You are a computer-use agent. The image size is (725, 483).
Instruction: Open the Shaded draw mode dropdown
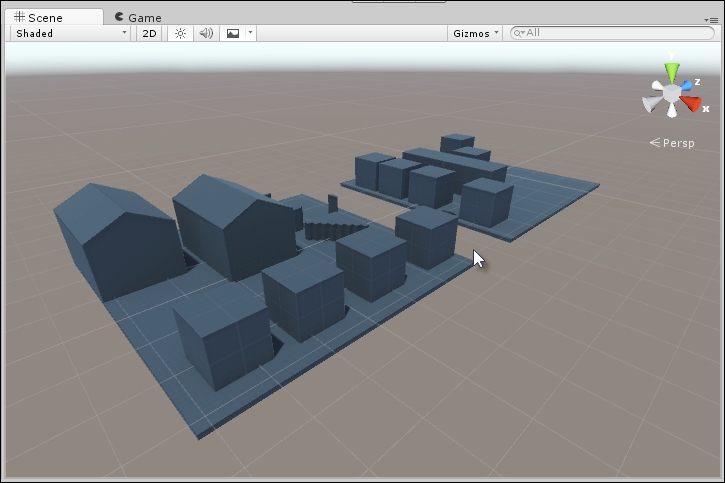tap(71, 33)
